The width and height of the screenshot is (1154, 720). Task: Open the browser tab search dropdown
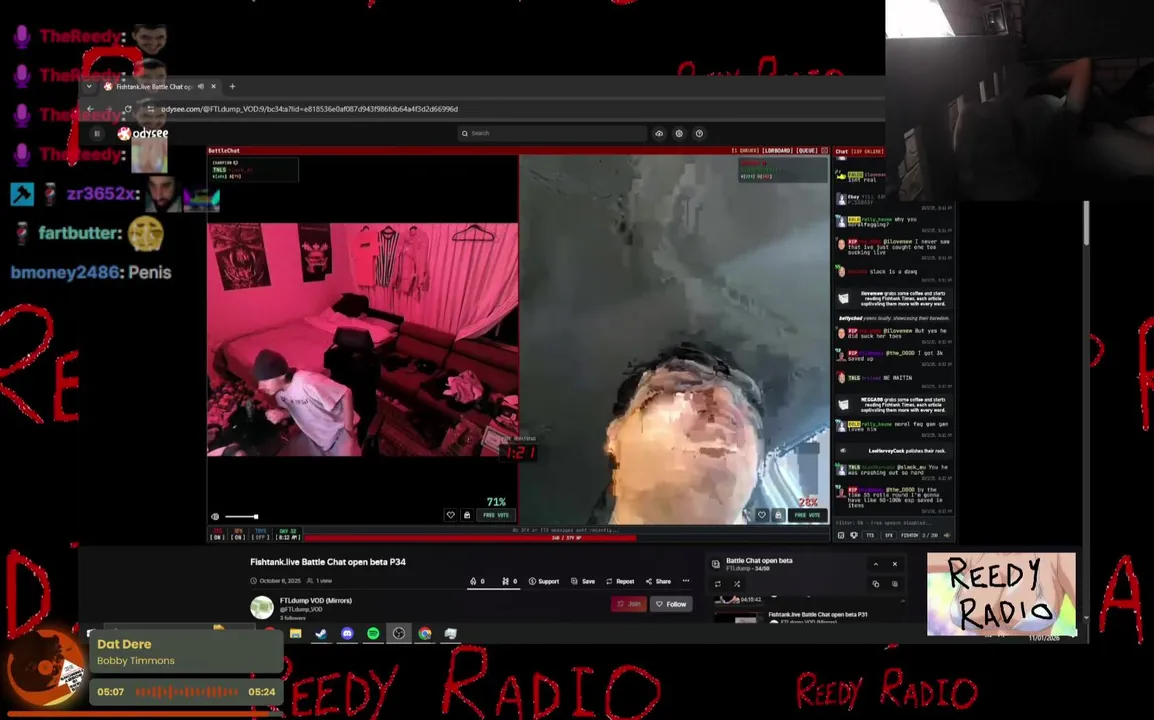[89, 86]
